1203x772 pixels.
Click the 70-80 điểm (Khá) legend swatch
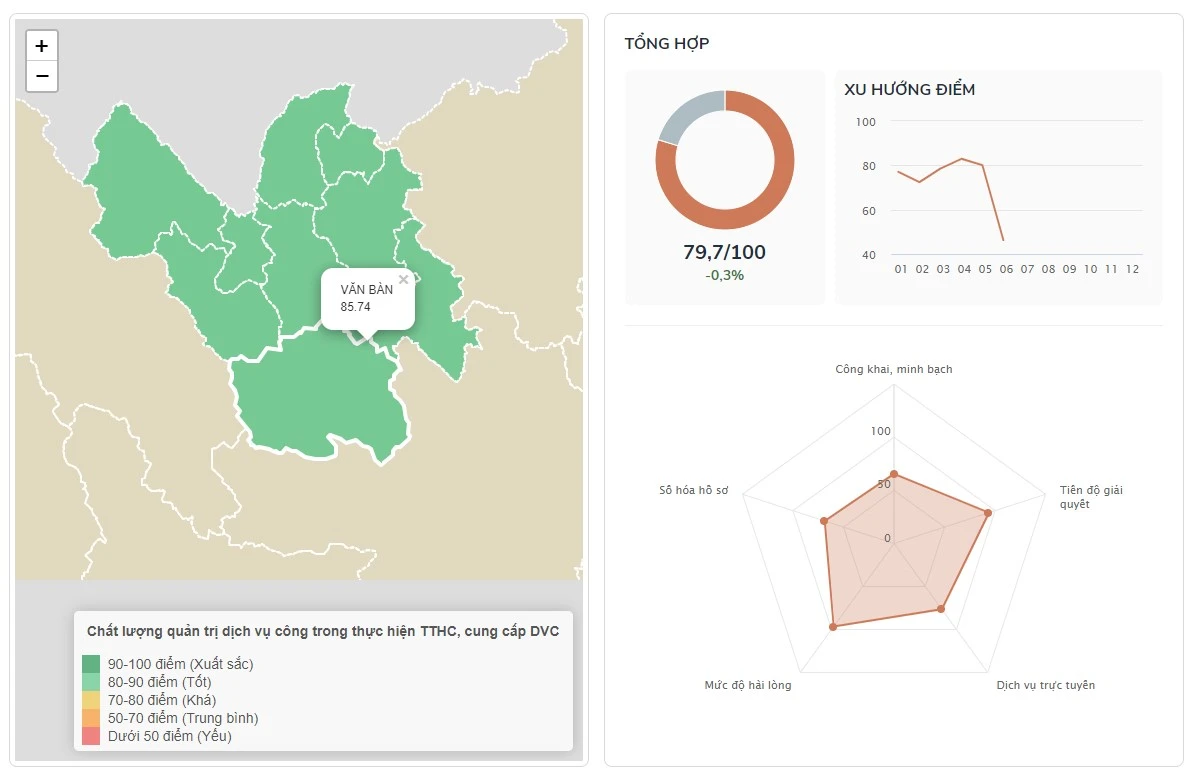(91, 700)
